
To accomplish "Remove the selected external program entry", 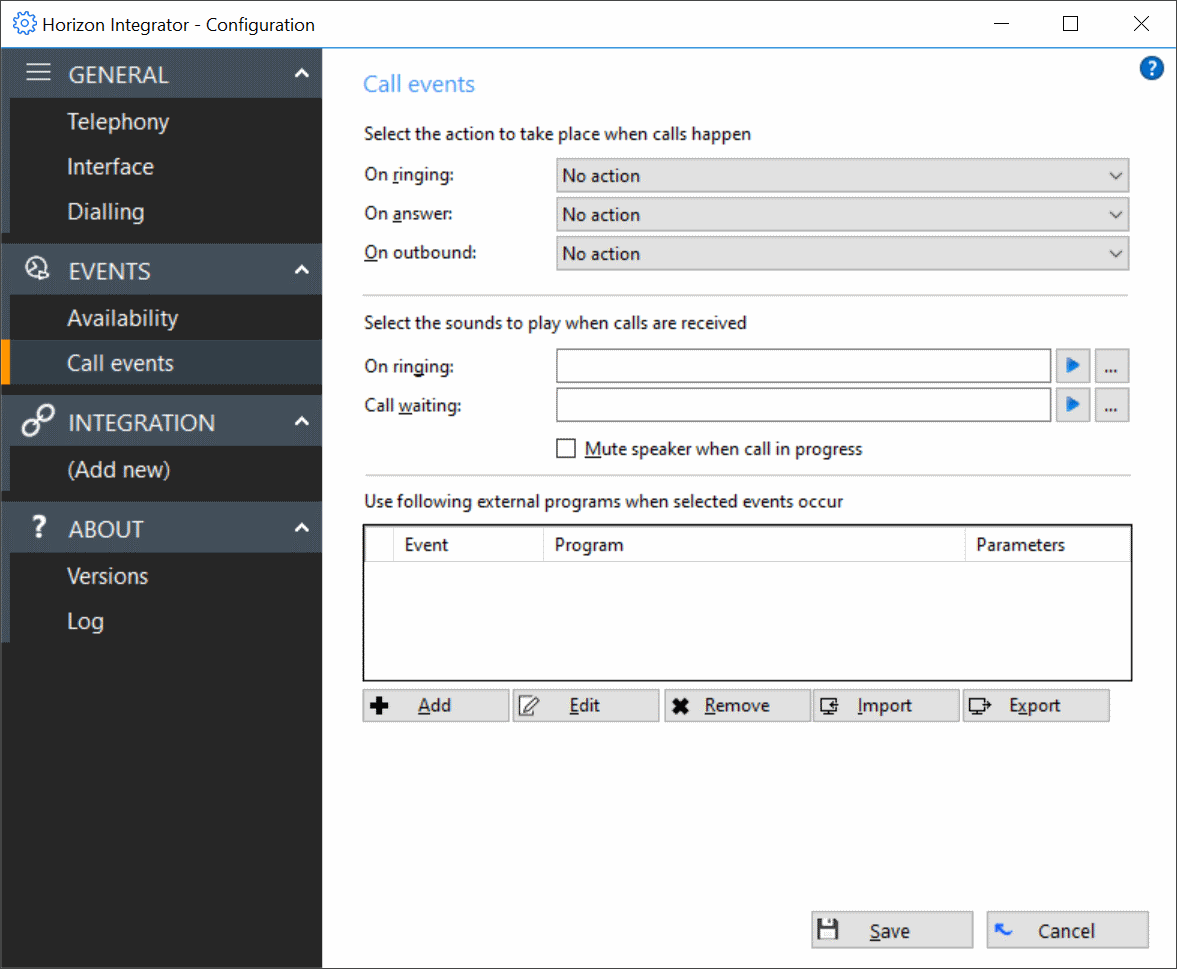I will click(x=737, y=705).
